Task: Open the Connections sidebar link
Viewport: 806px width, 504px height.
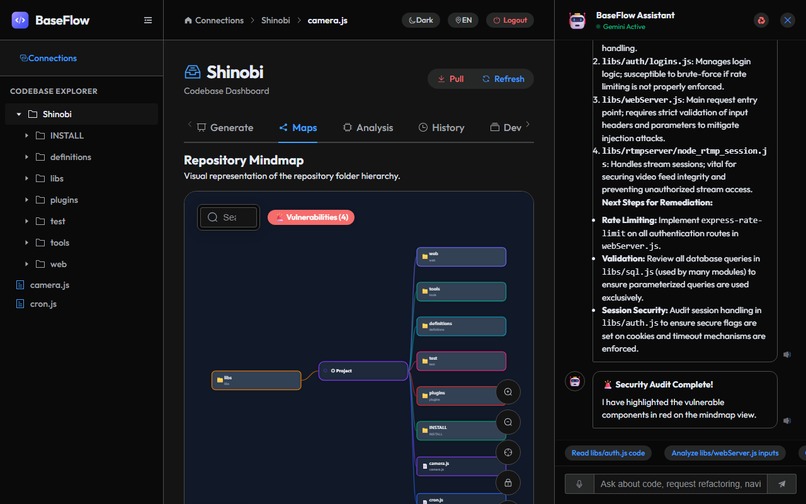Action: [48, 58]
